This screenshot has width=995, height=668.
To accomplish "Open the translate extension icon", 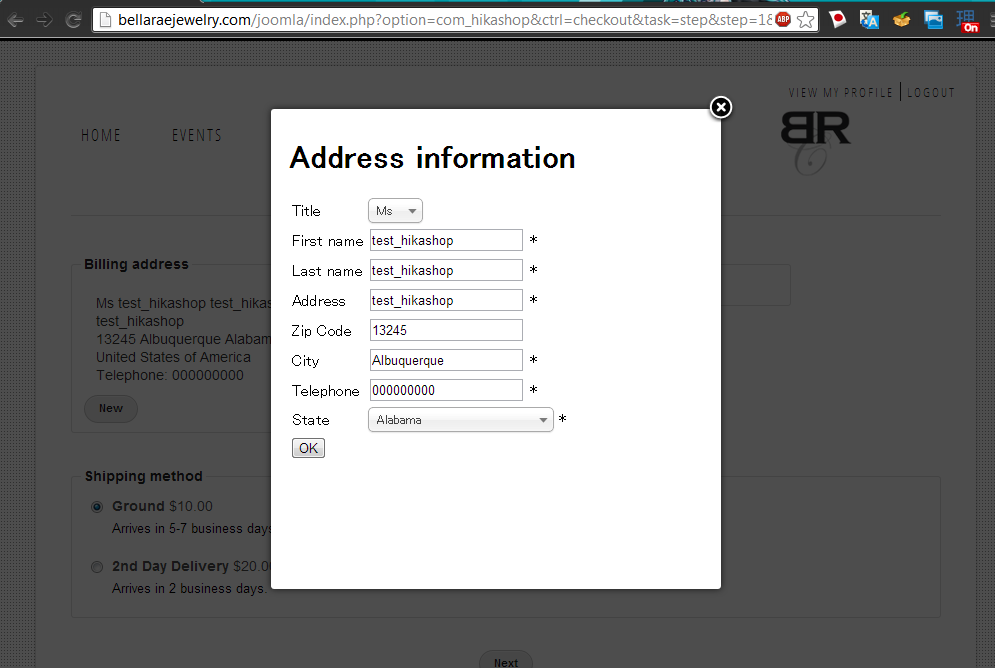I will (869, 20).
